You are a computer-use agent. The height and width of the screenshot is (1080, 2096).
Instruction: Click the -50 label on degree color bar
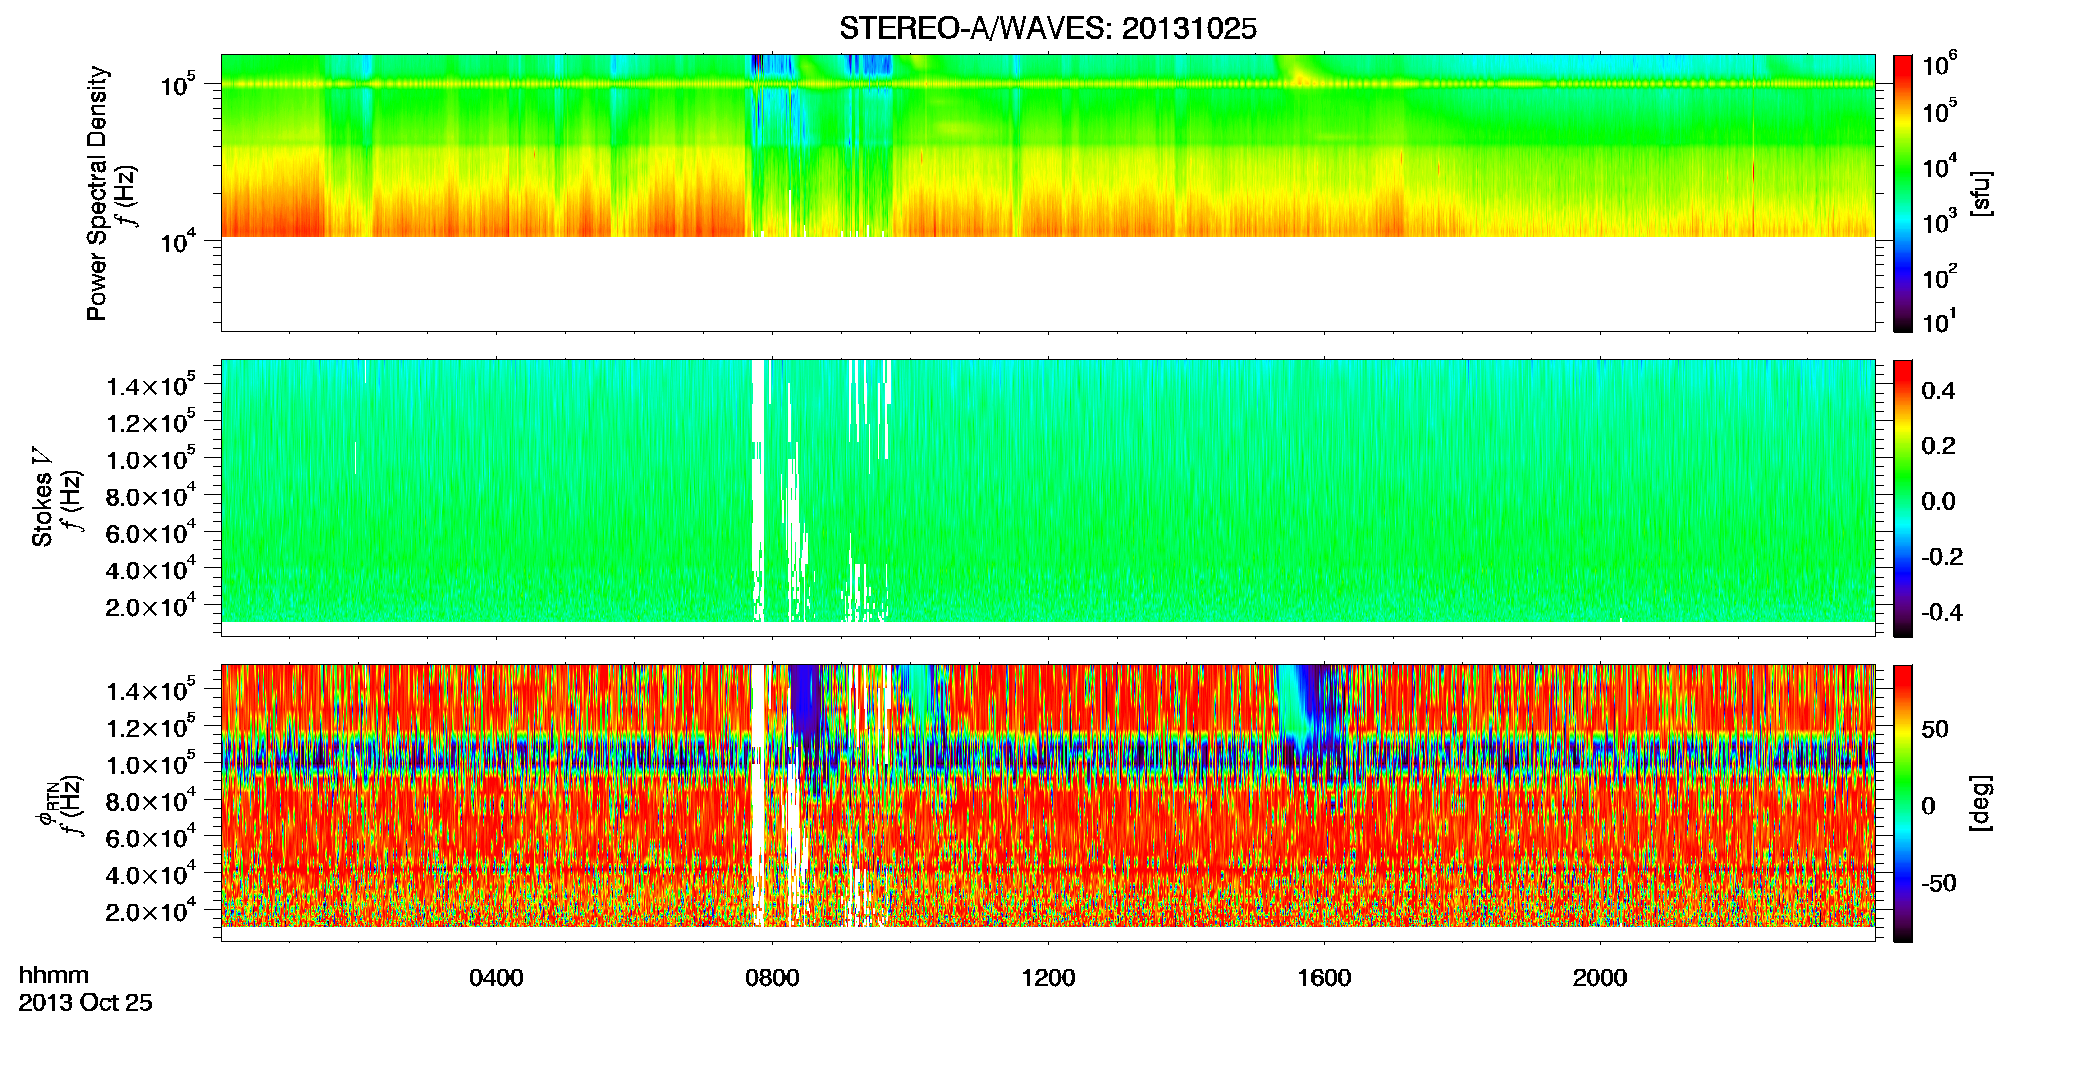pyautogui.click(x=1937, y=884)
